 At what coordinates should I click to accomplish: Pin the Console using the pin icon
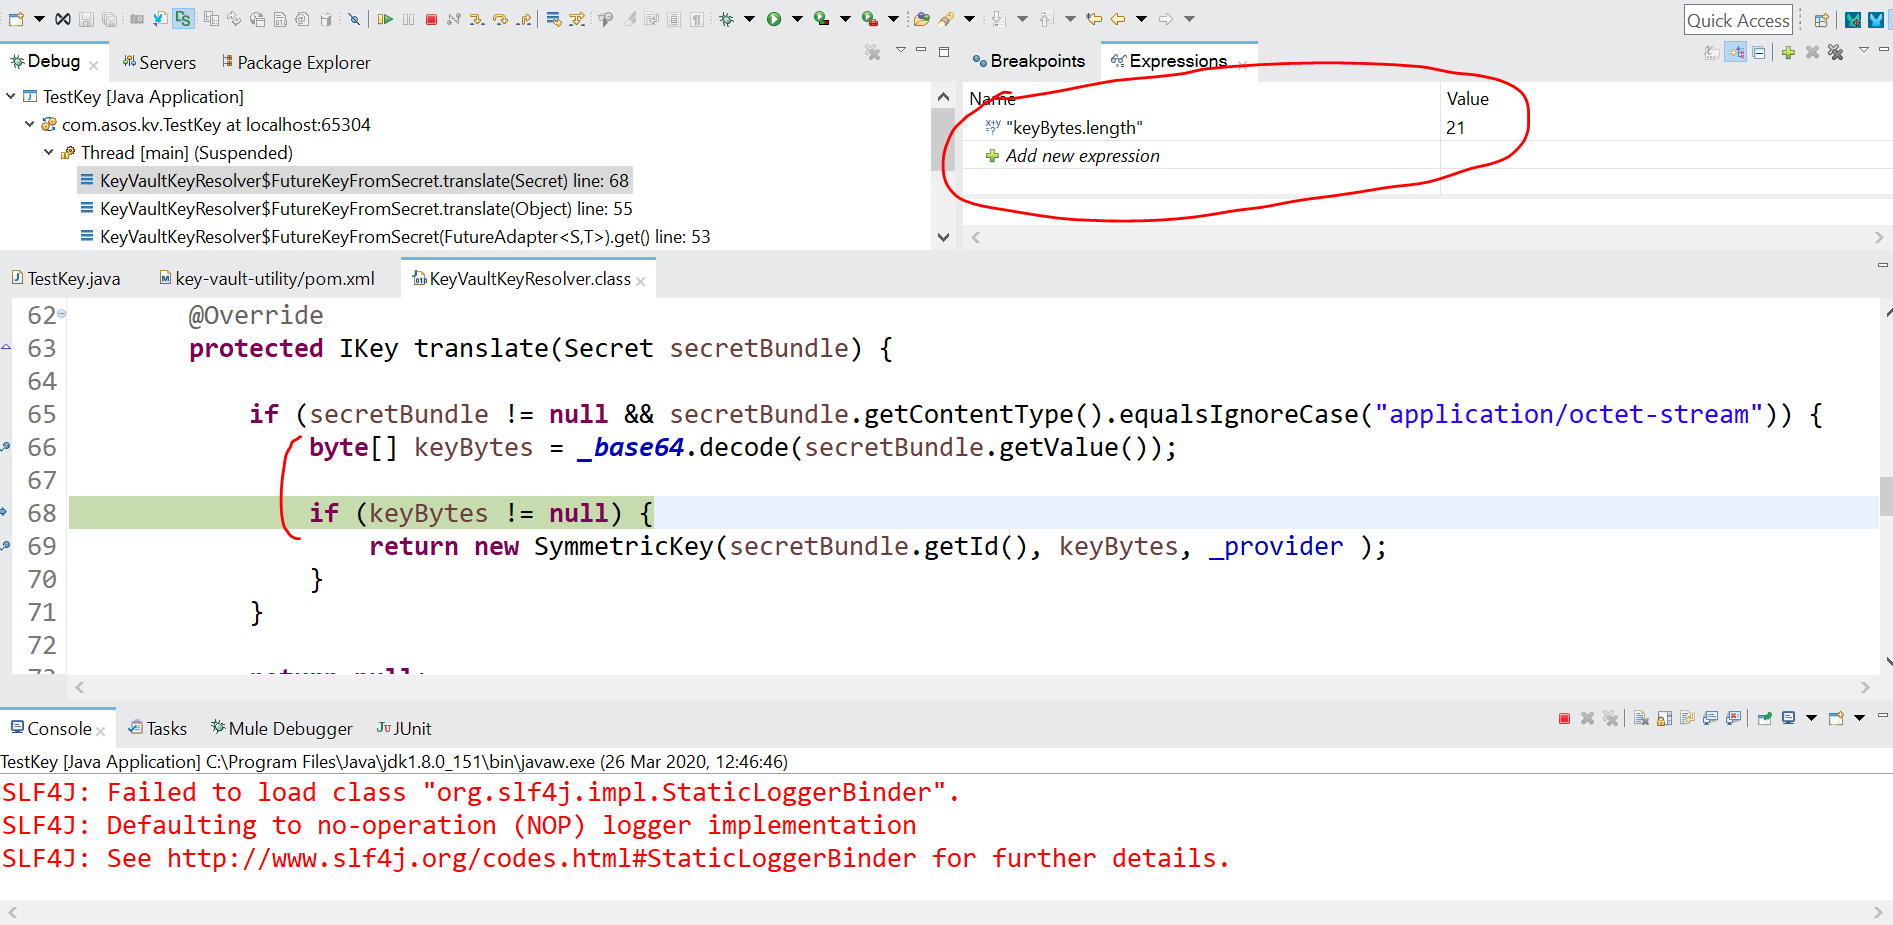1764,718
